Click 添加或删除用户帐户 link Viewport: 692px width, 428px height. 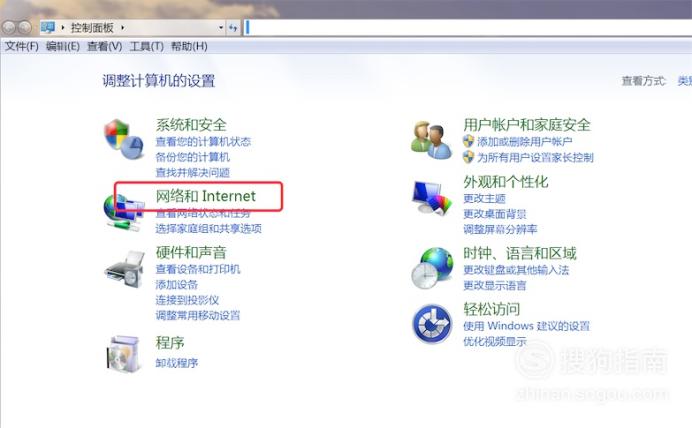tap(525, 142)
